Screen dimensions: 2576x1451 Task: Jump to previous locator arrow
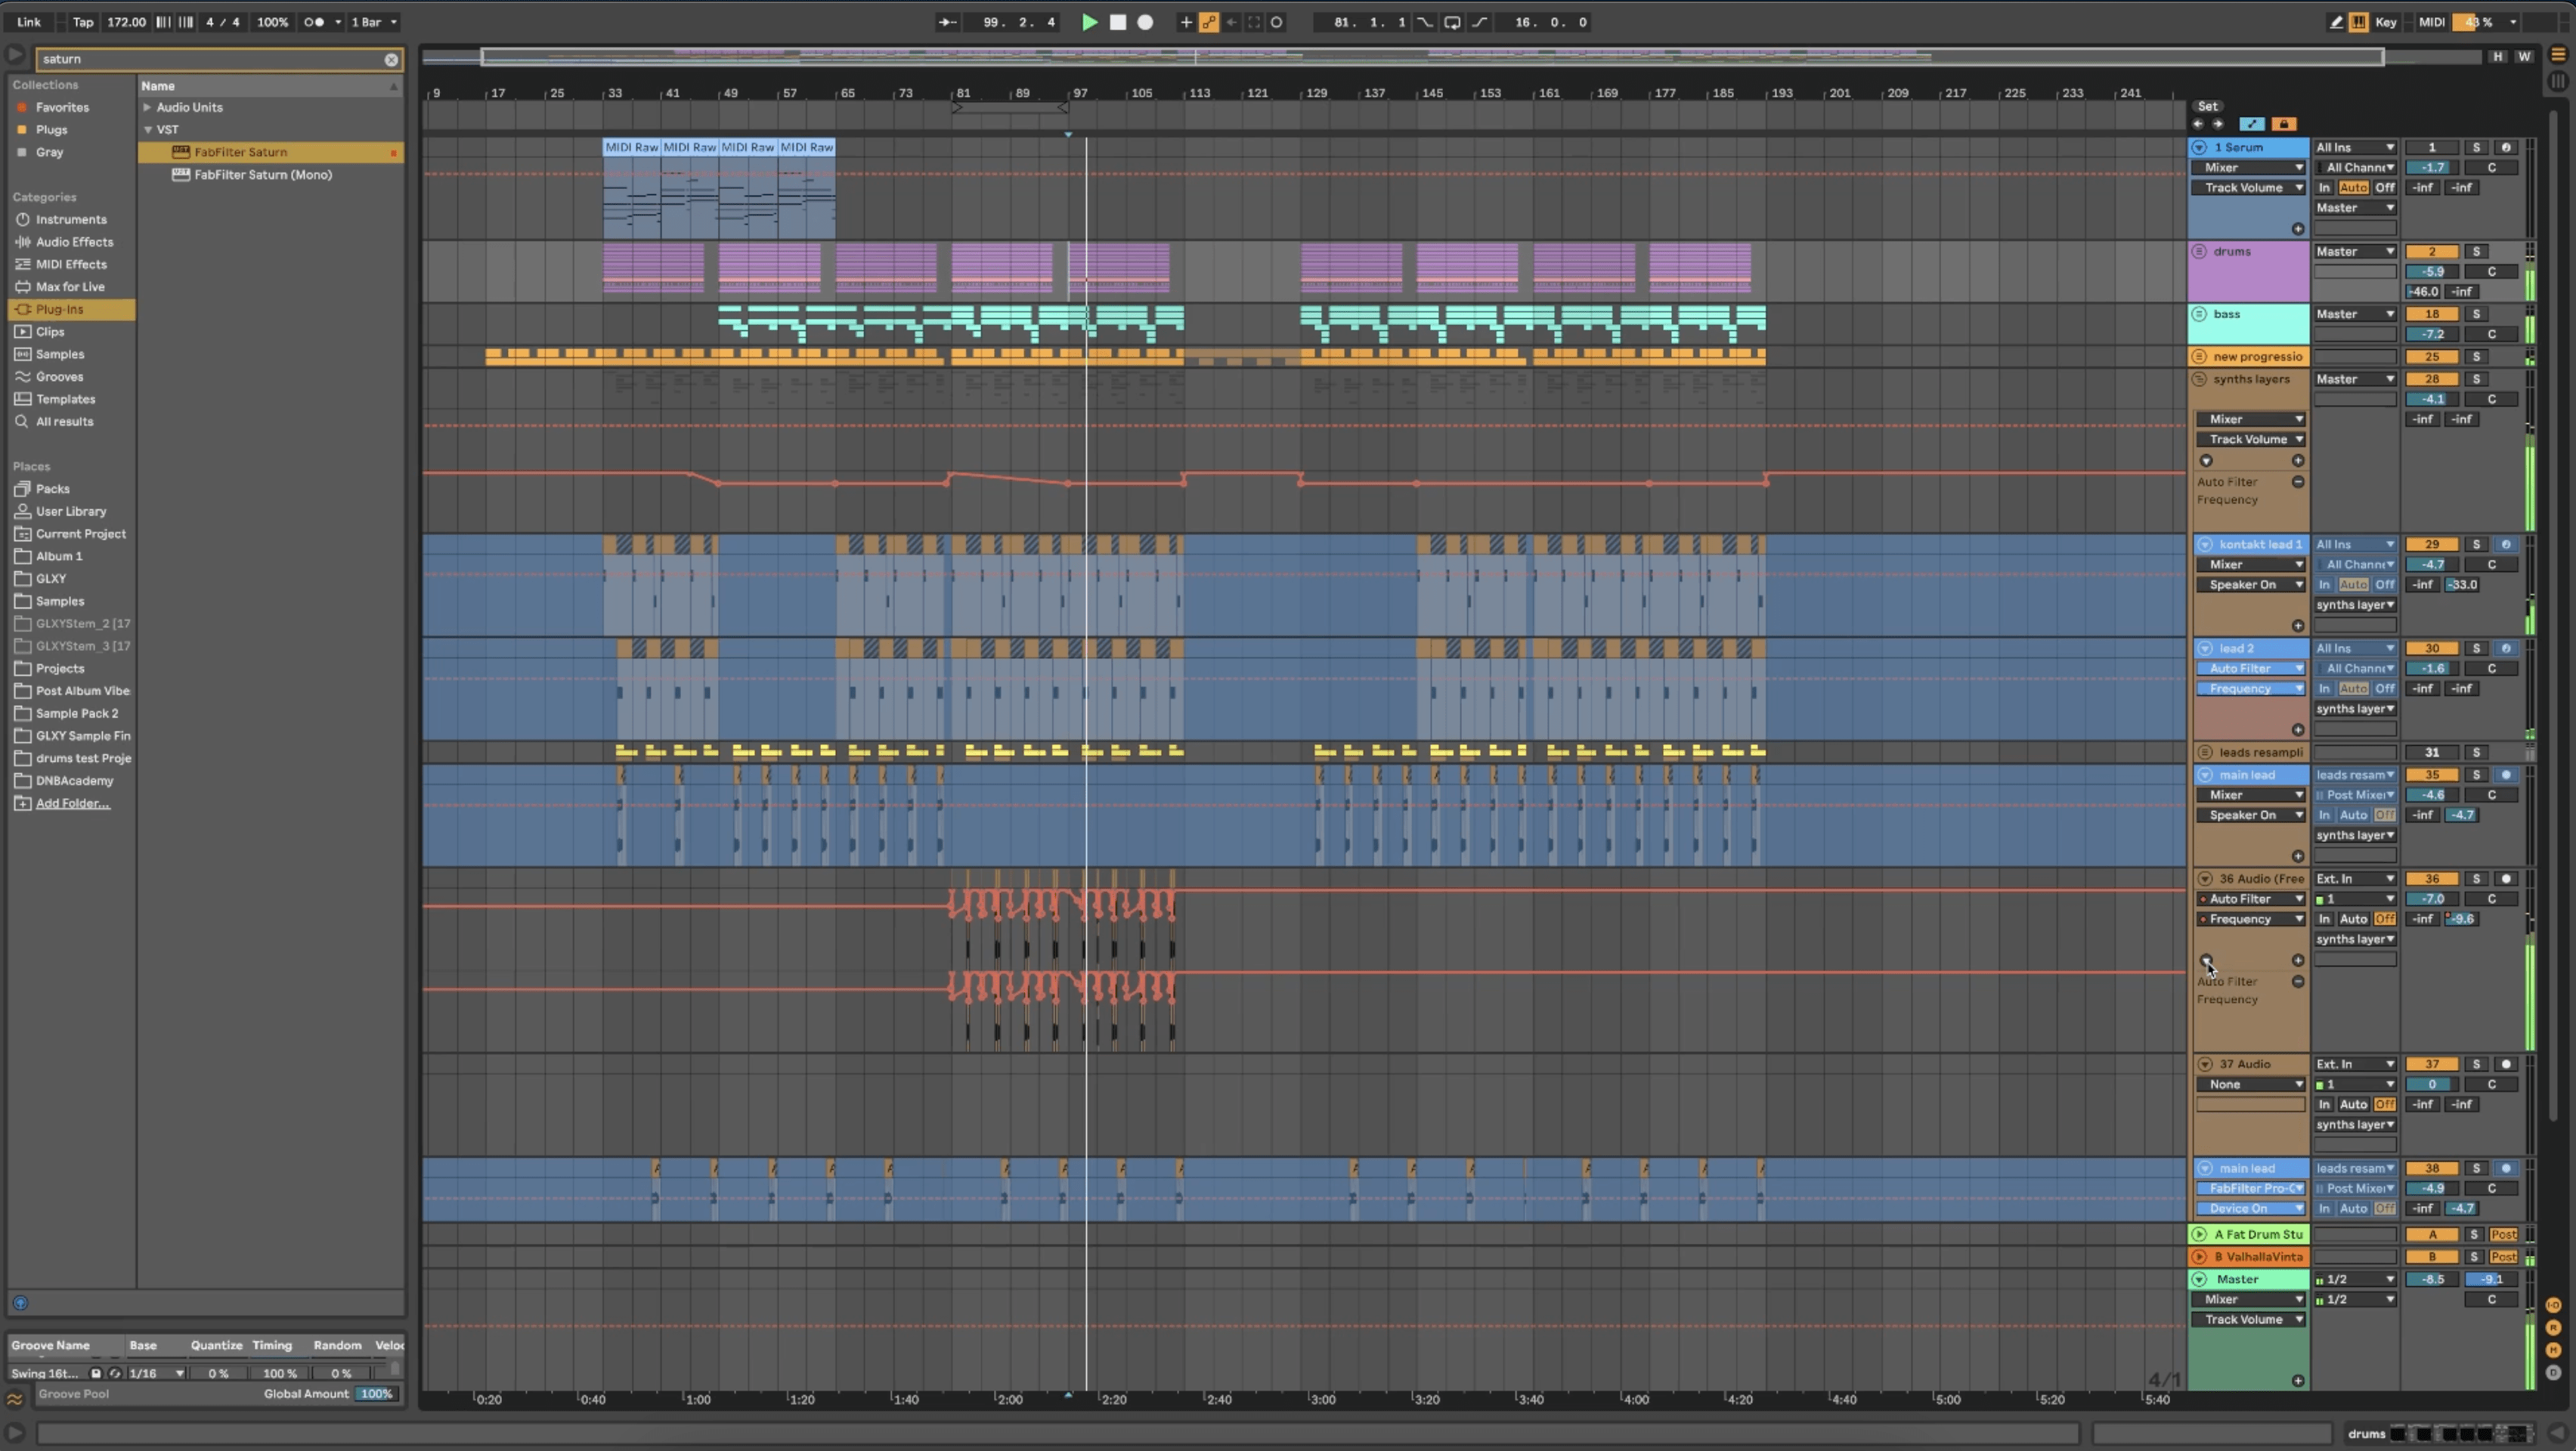pos(2198,124)
